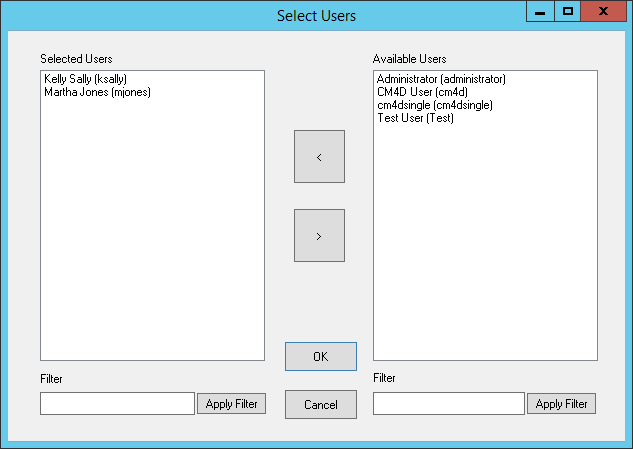This screenshot has width=633, height=449.
Task: Focus the Available Users filter text box
Action: point(448,404)
